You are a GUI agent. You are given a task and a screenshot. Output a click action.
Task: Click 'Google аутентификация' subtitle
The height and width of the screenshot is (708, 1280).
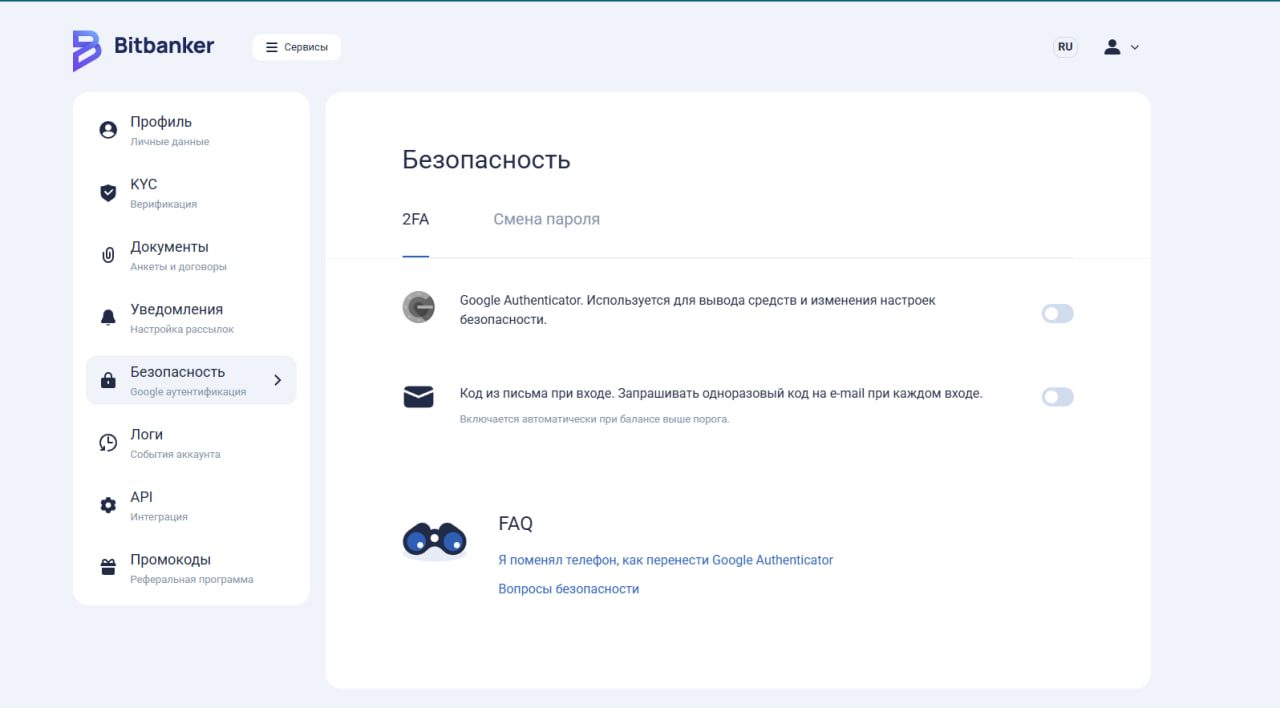click(x=188, y=392)
